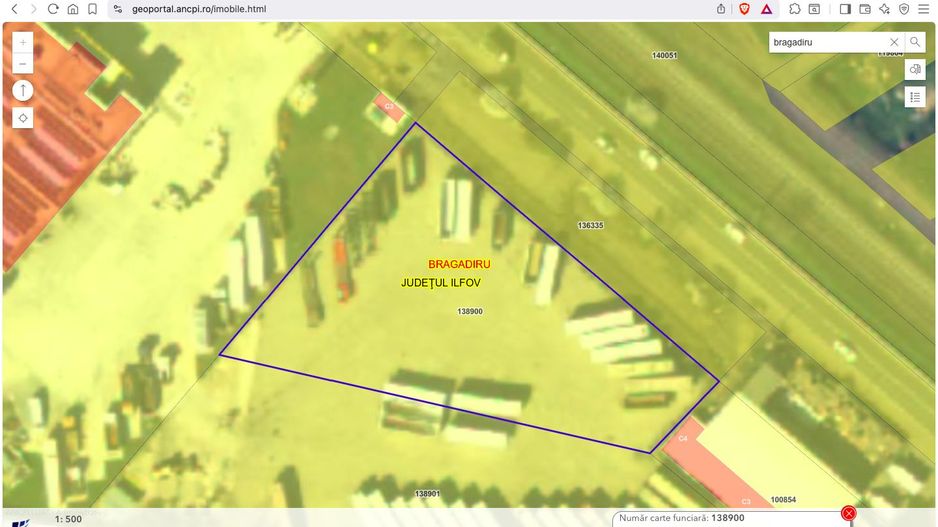
Task: Click the bragadiru search field
Action: point(827,42)
